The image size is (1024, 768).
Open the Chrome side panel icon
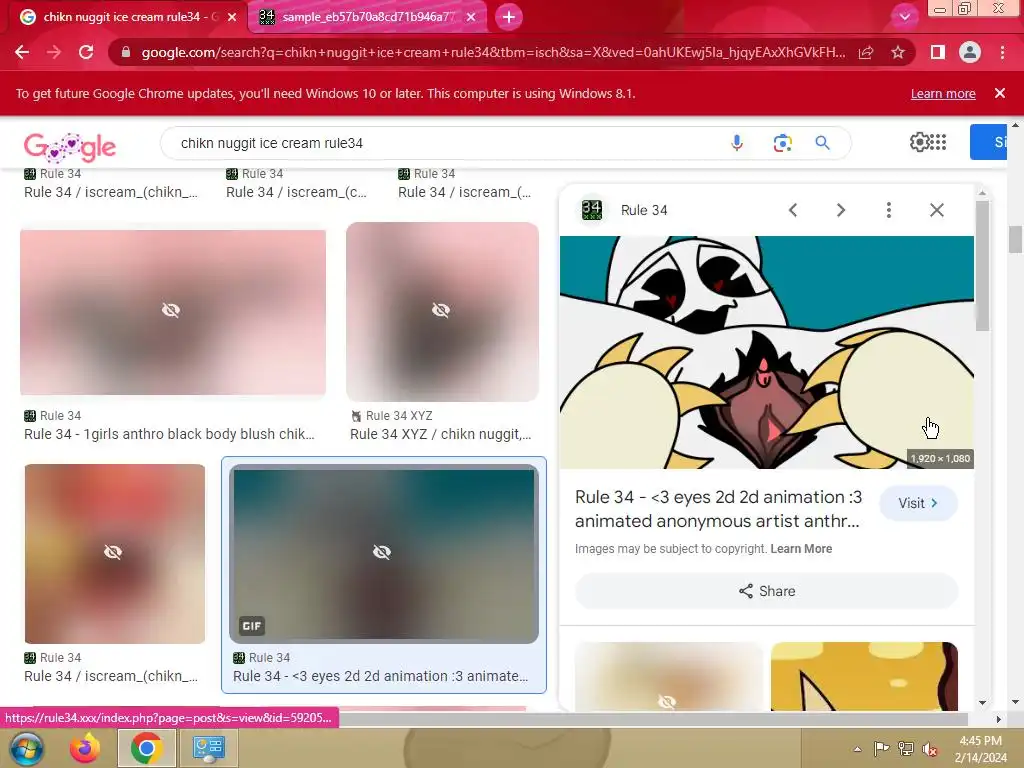click(x=938, y=52)
